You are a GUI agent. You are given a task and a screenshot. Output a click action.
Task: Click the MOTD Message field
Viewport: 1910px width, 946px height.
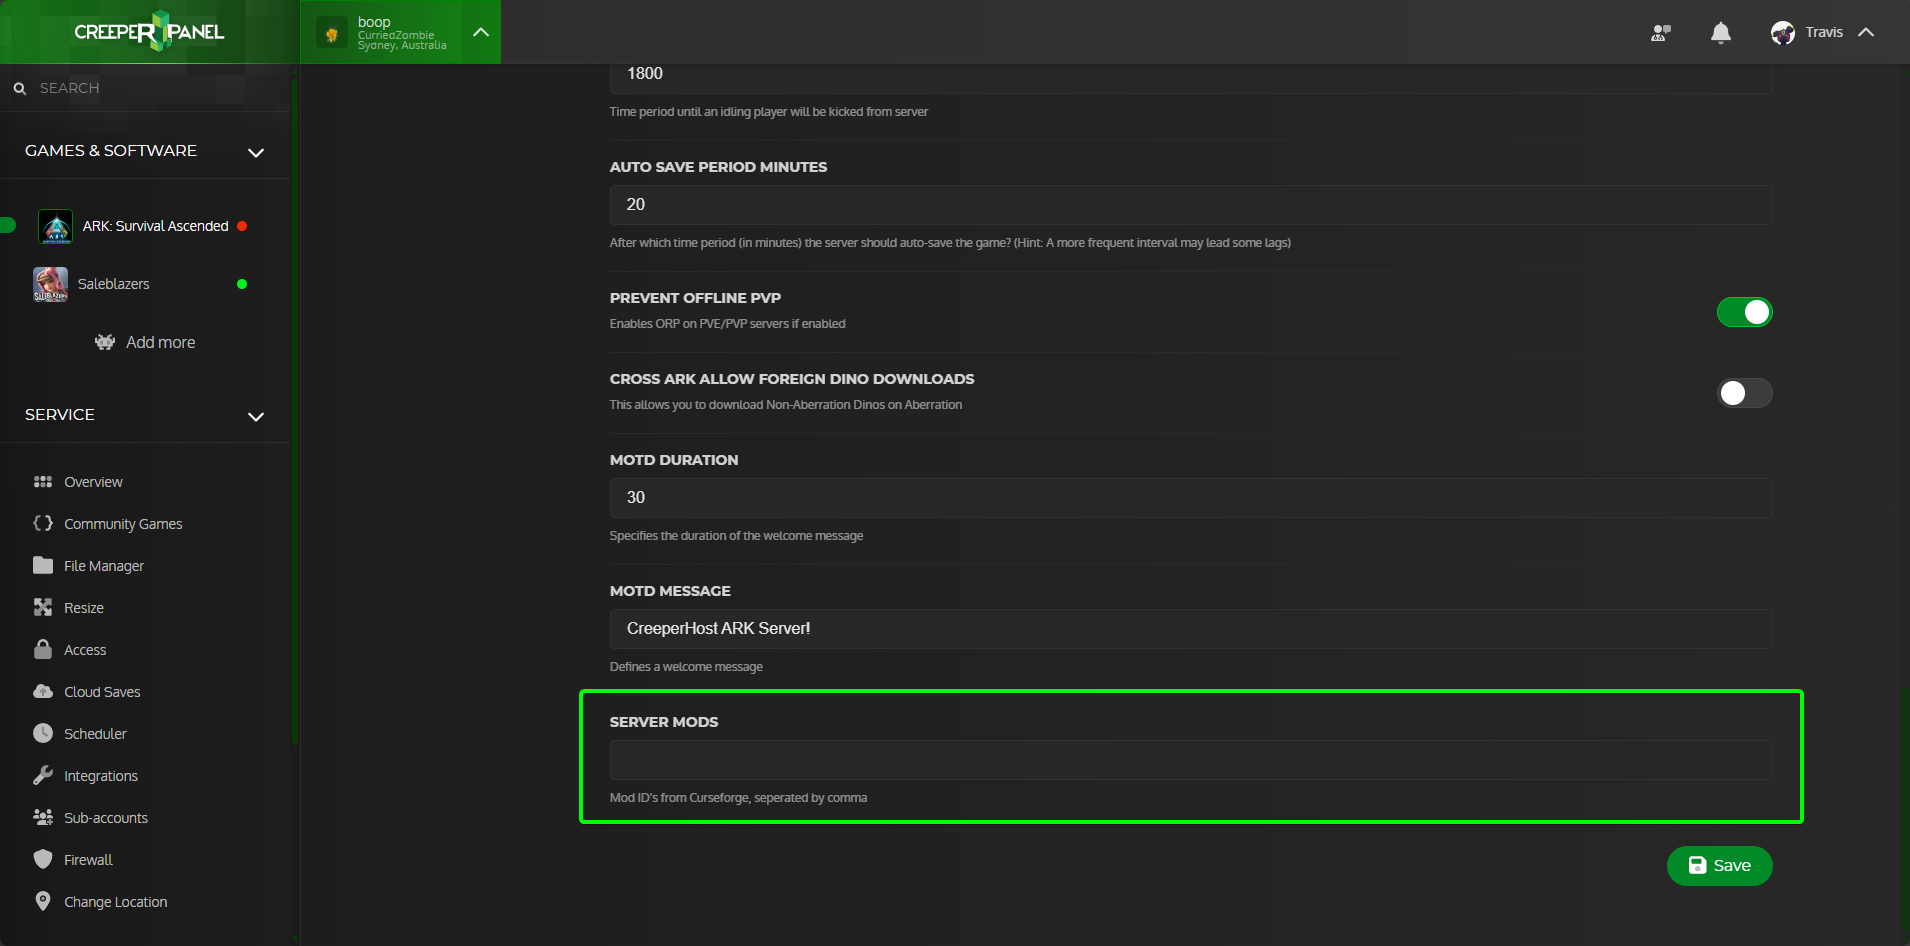tap(1191, 629)
